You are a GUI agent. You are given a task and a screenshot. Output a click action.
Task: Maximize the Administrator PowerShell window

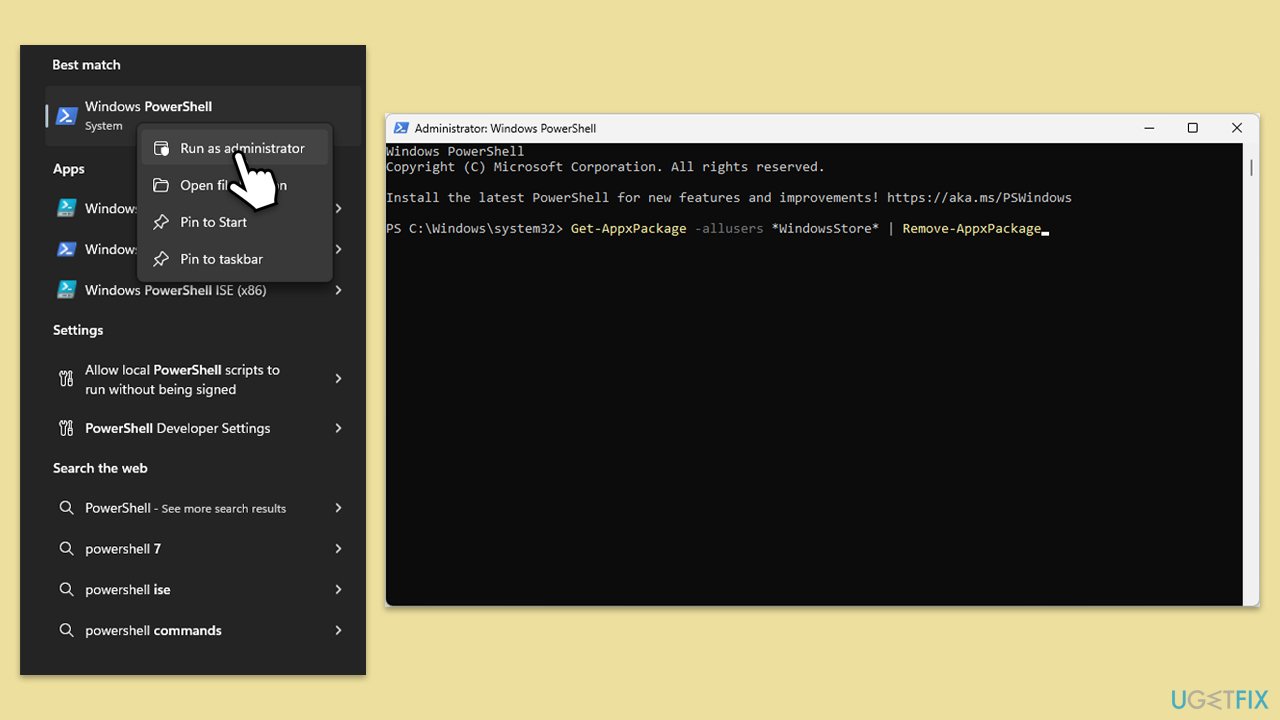tap(1192, 128)
